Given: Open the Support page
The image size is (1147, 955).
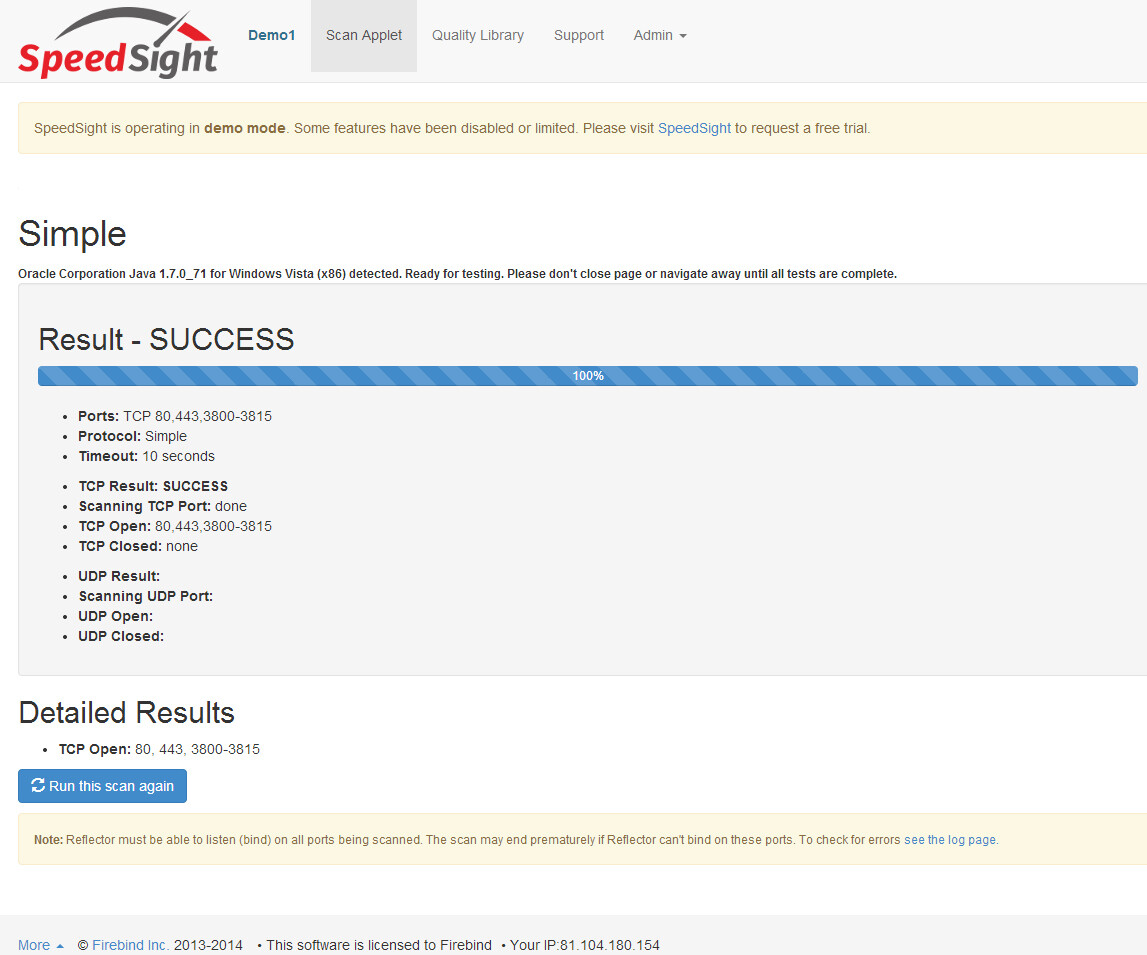Looking at the screenshot, I should [x=578, y=35].
